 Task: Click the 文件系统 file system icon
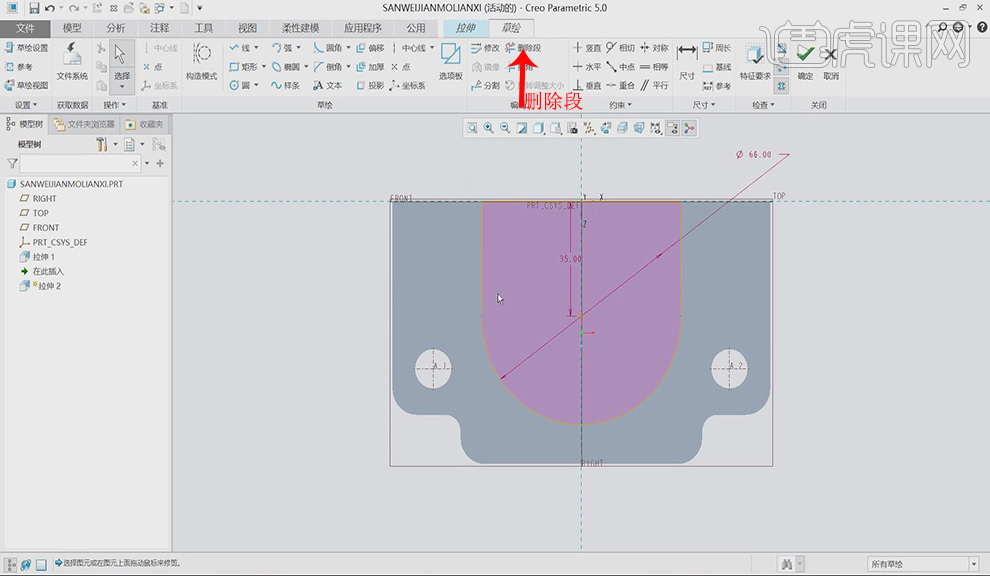pyautogui.click(x=72, y=59)
